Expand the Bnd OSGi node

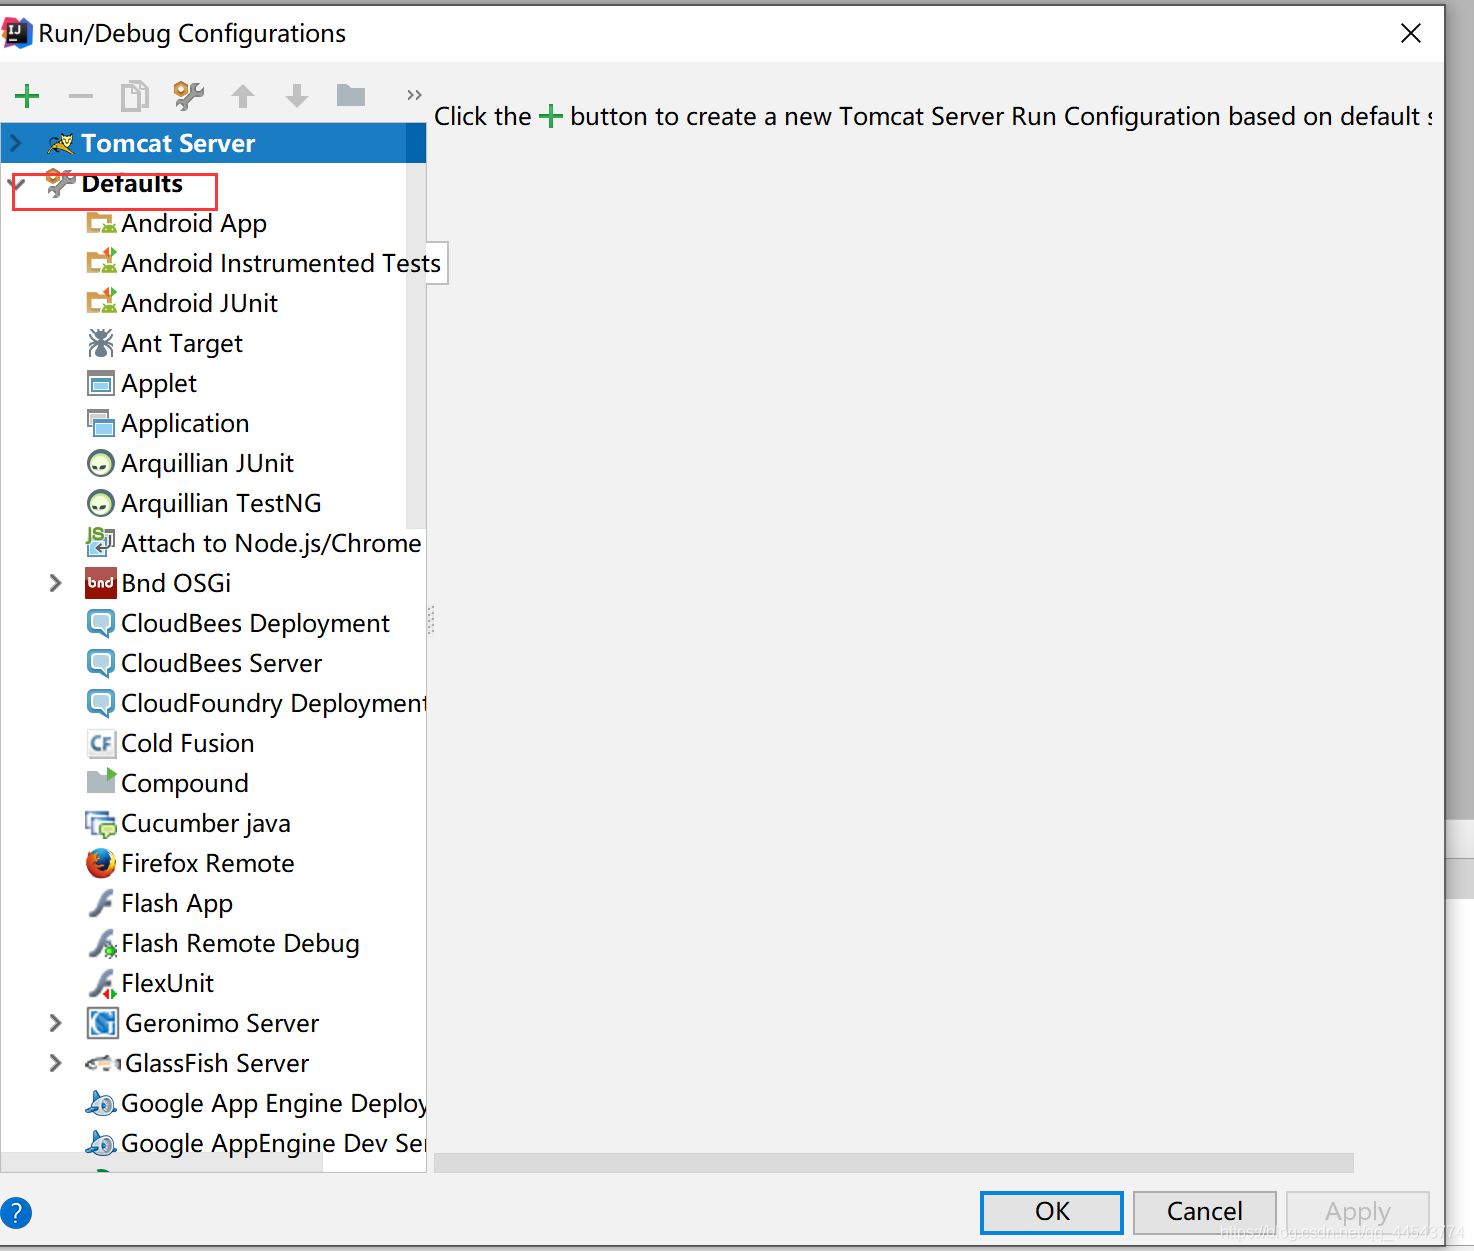click(56, 583)
